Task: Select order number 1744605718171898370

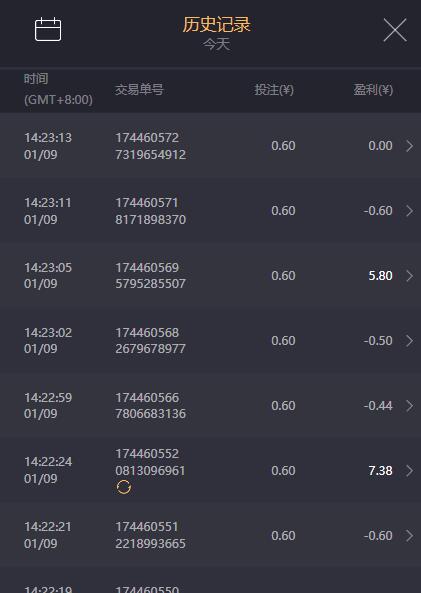Action: pos(151,211)
